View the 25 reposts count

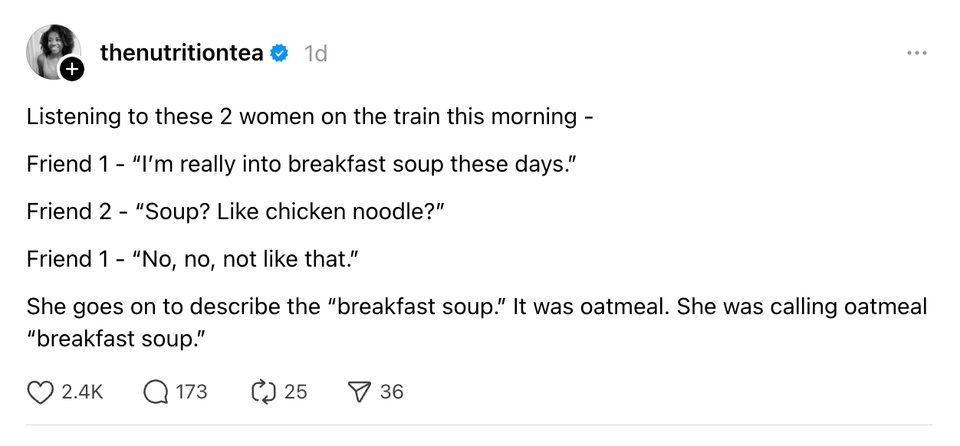click(x=296, y=392)
